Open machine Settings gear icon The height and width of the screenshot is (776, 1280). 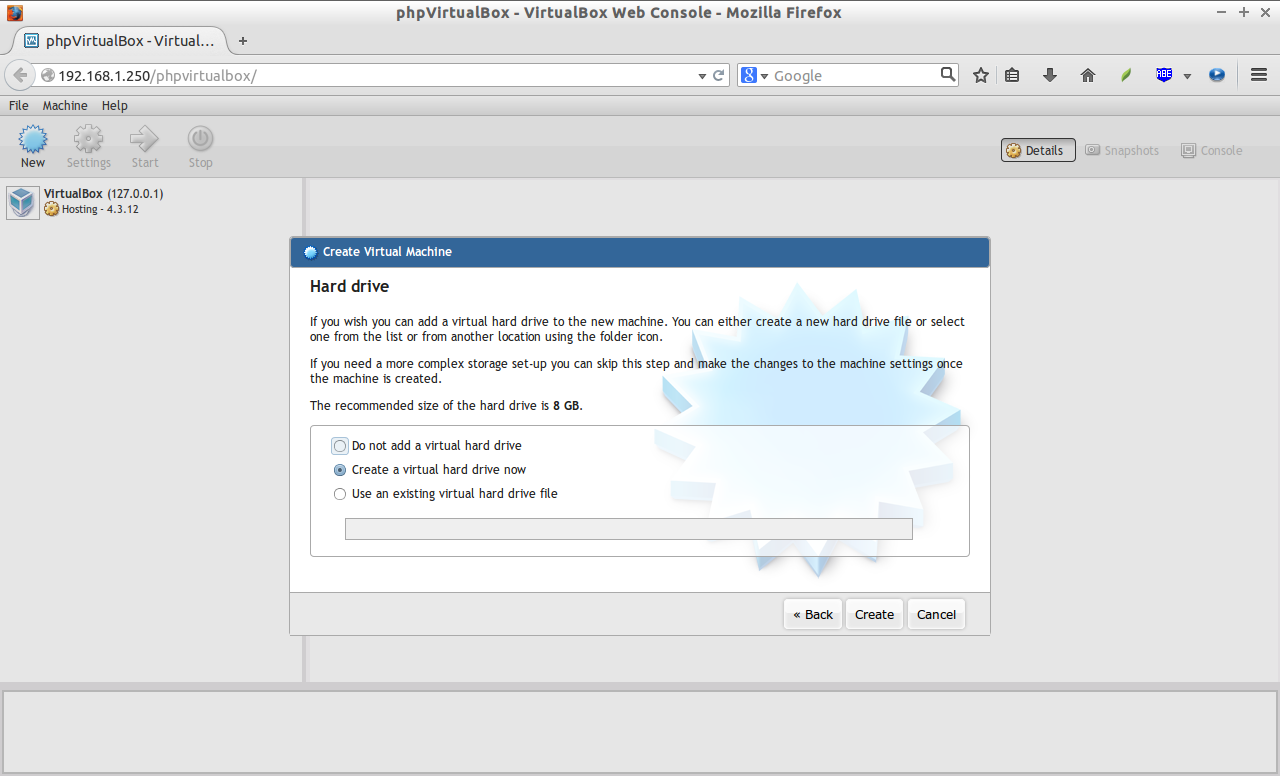point(88,139)
